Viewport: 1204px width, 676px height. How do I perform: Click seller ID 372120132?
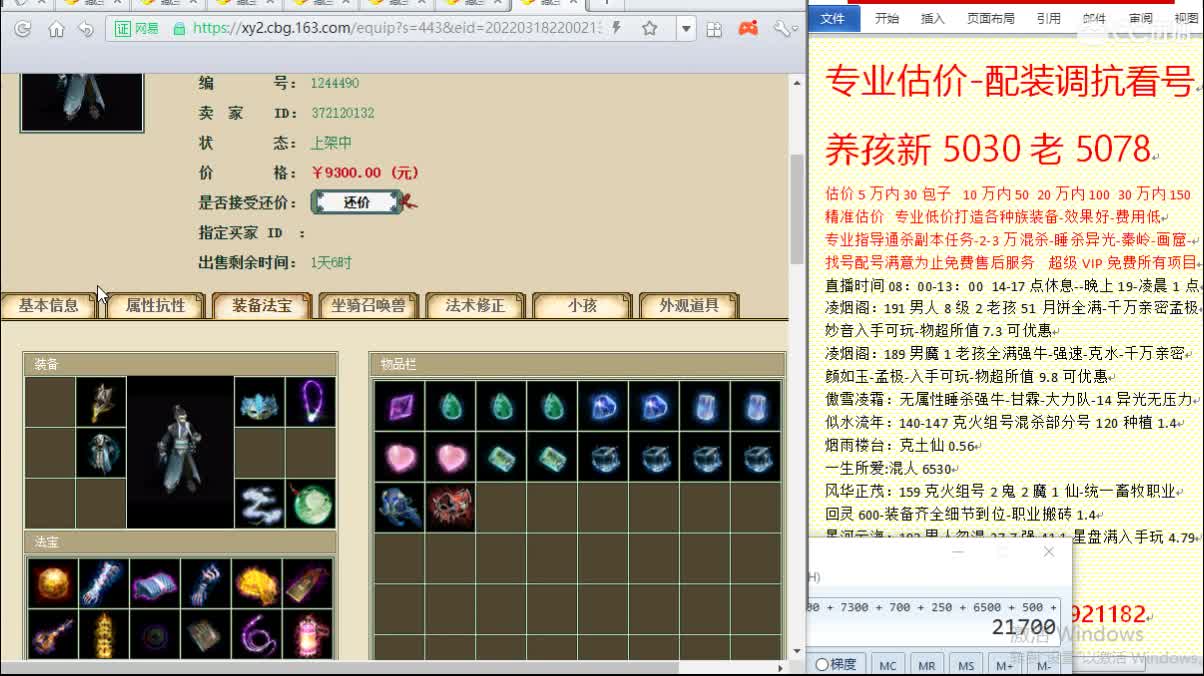coord(342,113)
